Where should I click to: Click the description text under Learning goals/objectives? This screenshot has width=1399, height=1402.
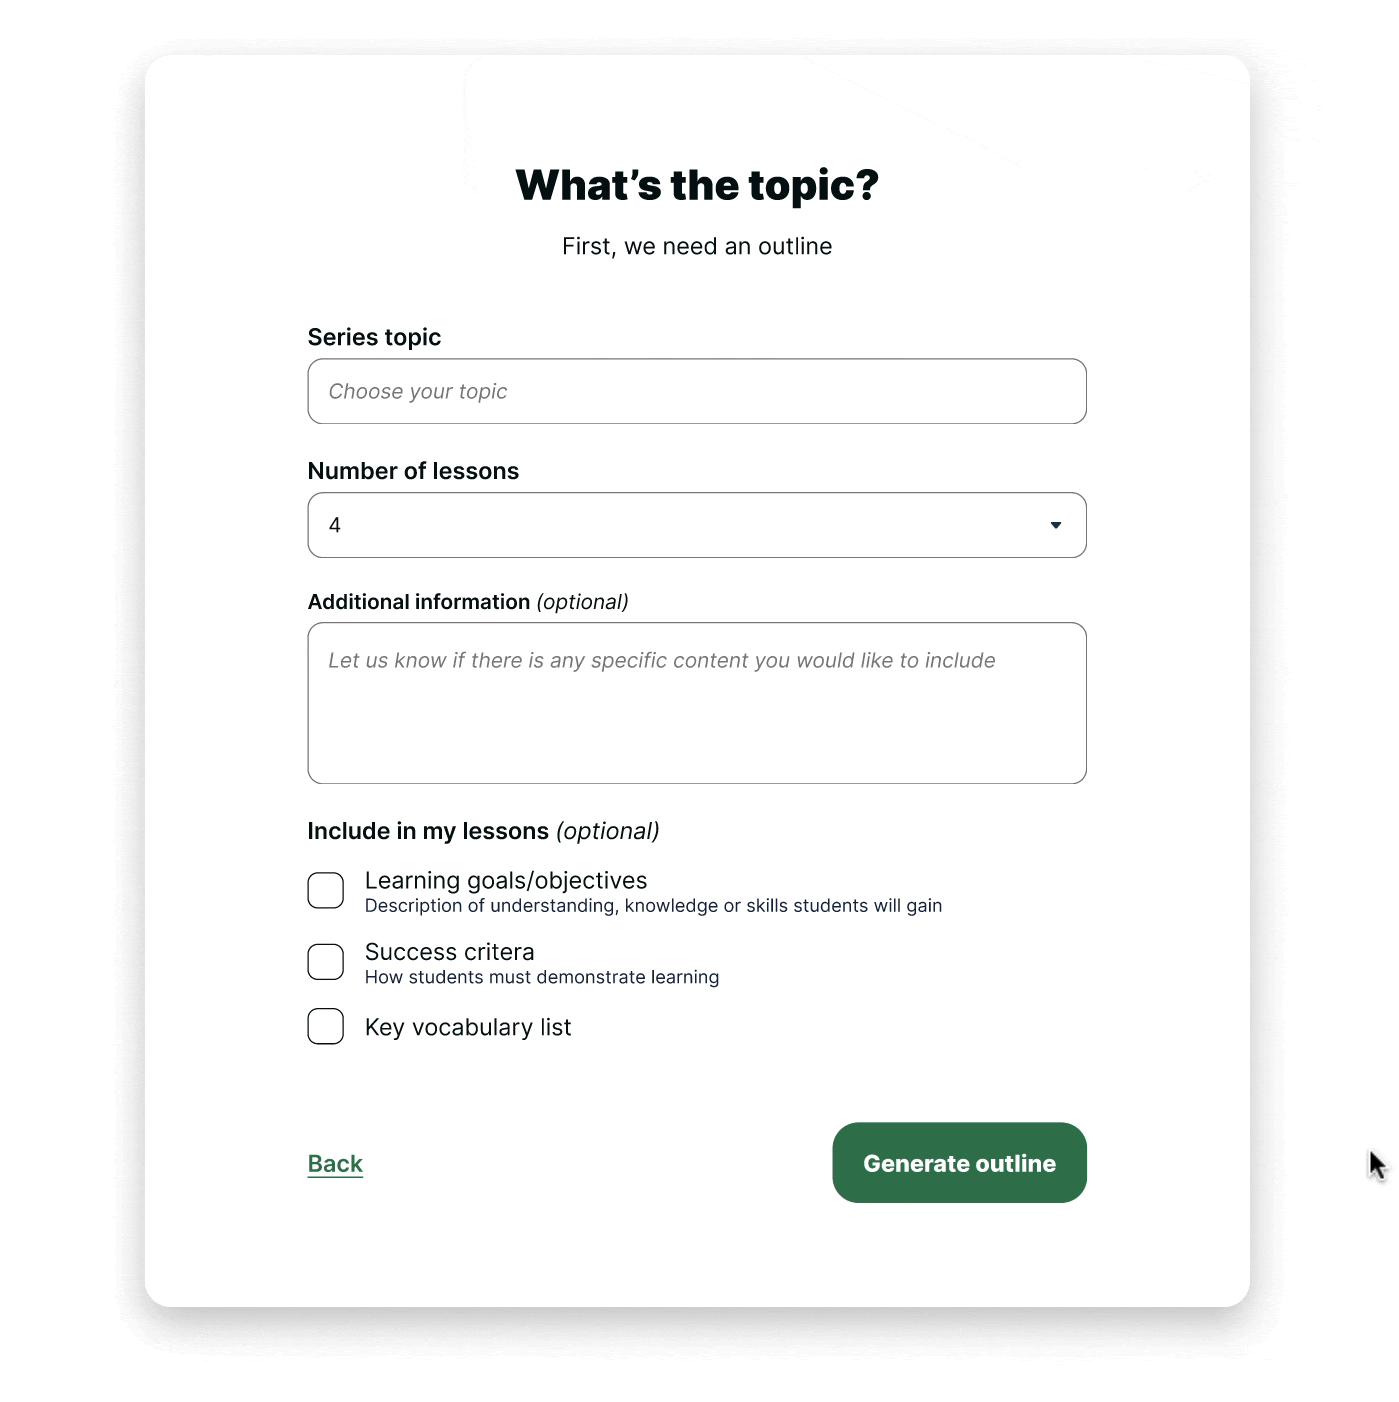(653, 906)
